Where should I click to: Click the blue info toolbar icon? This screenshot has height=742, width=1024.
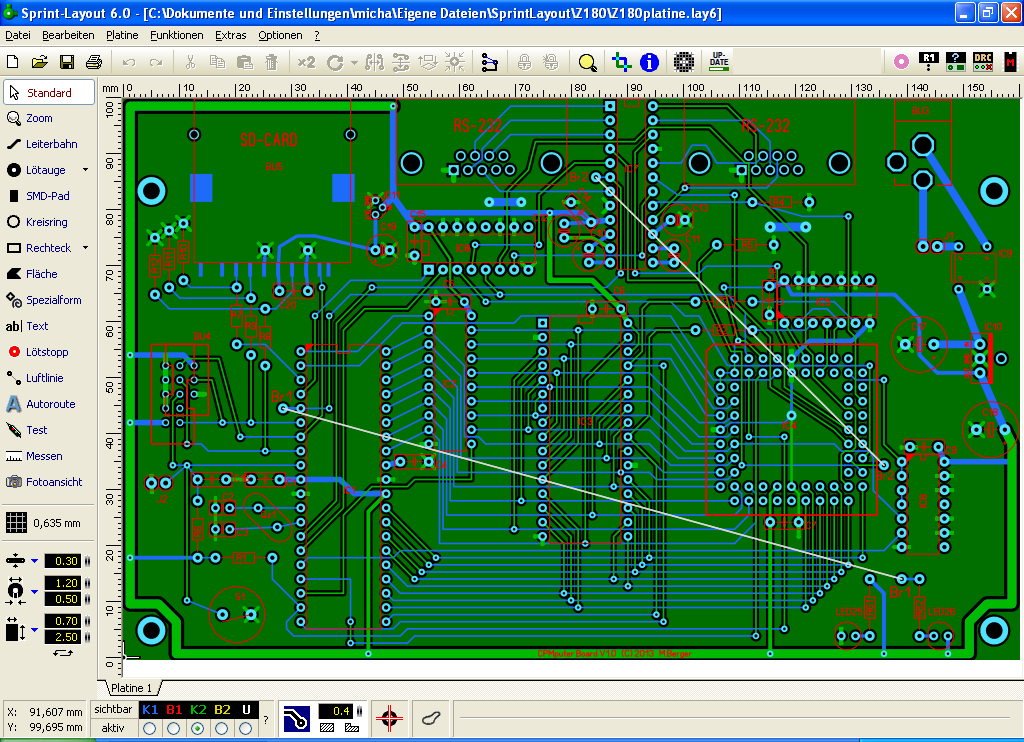[649, 62]
